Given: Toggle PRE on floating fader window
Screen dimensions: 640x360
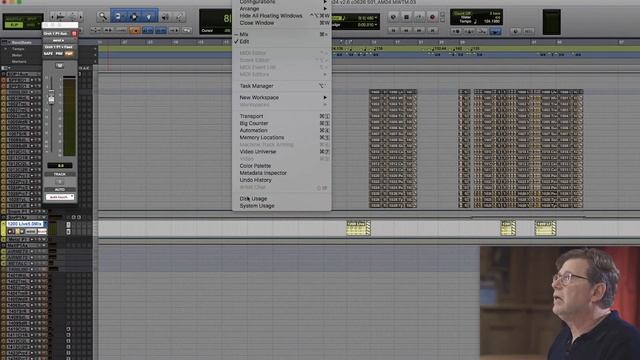Looking at the screenshot, I should pos(59,53).
